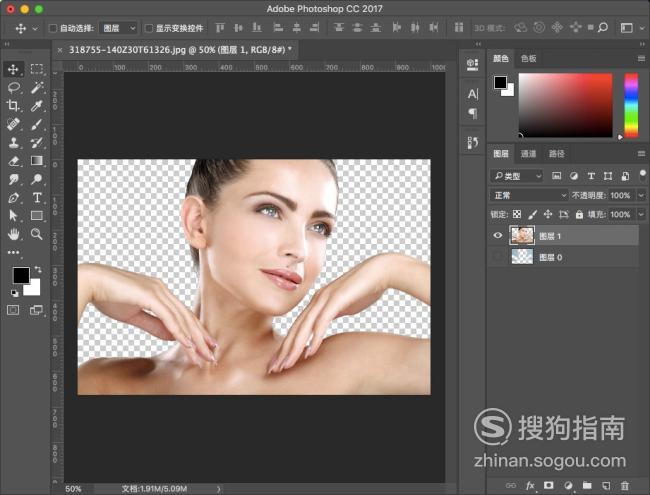Toggle lock position
Viewport: 650px width, 495px height.
[x=548, y=214]
